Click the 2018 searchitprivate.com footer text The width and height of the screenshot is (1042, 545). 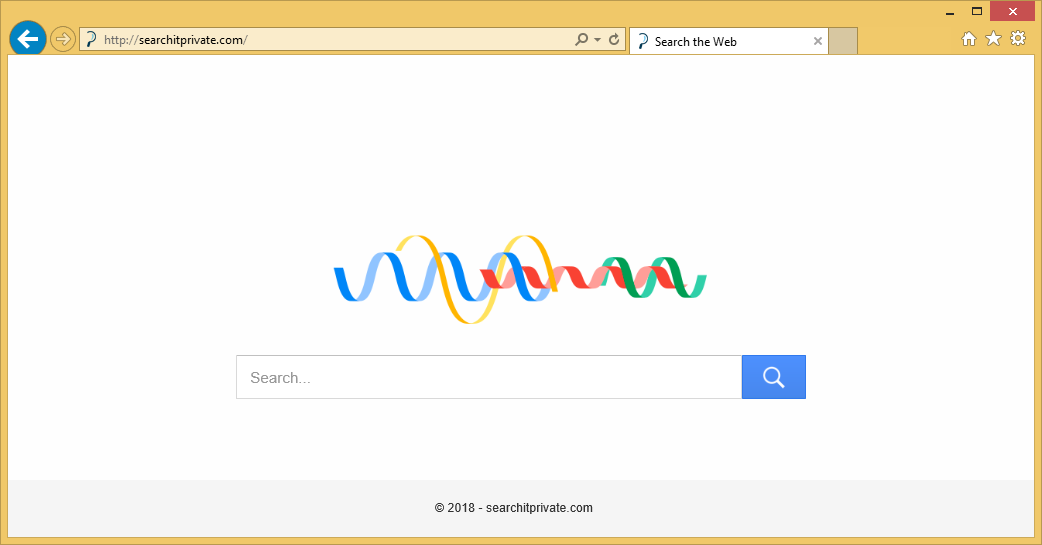tap(514, 508)
